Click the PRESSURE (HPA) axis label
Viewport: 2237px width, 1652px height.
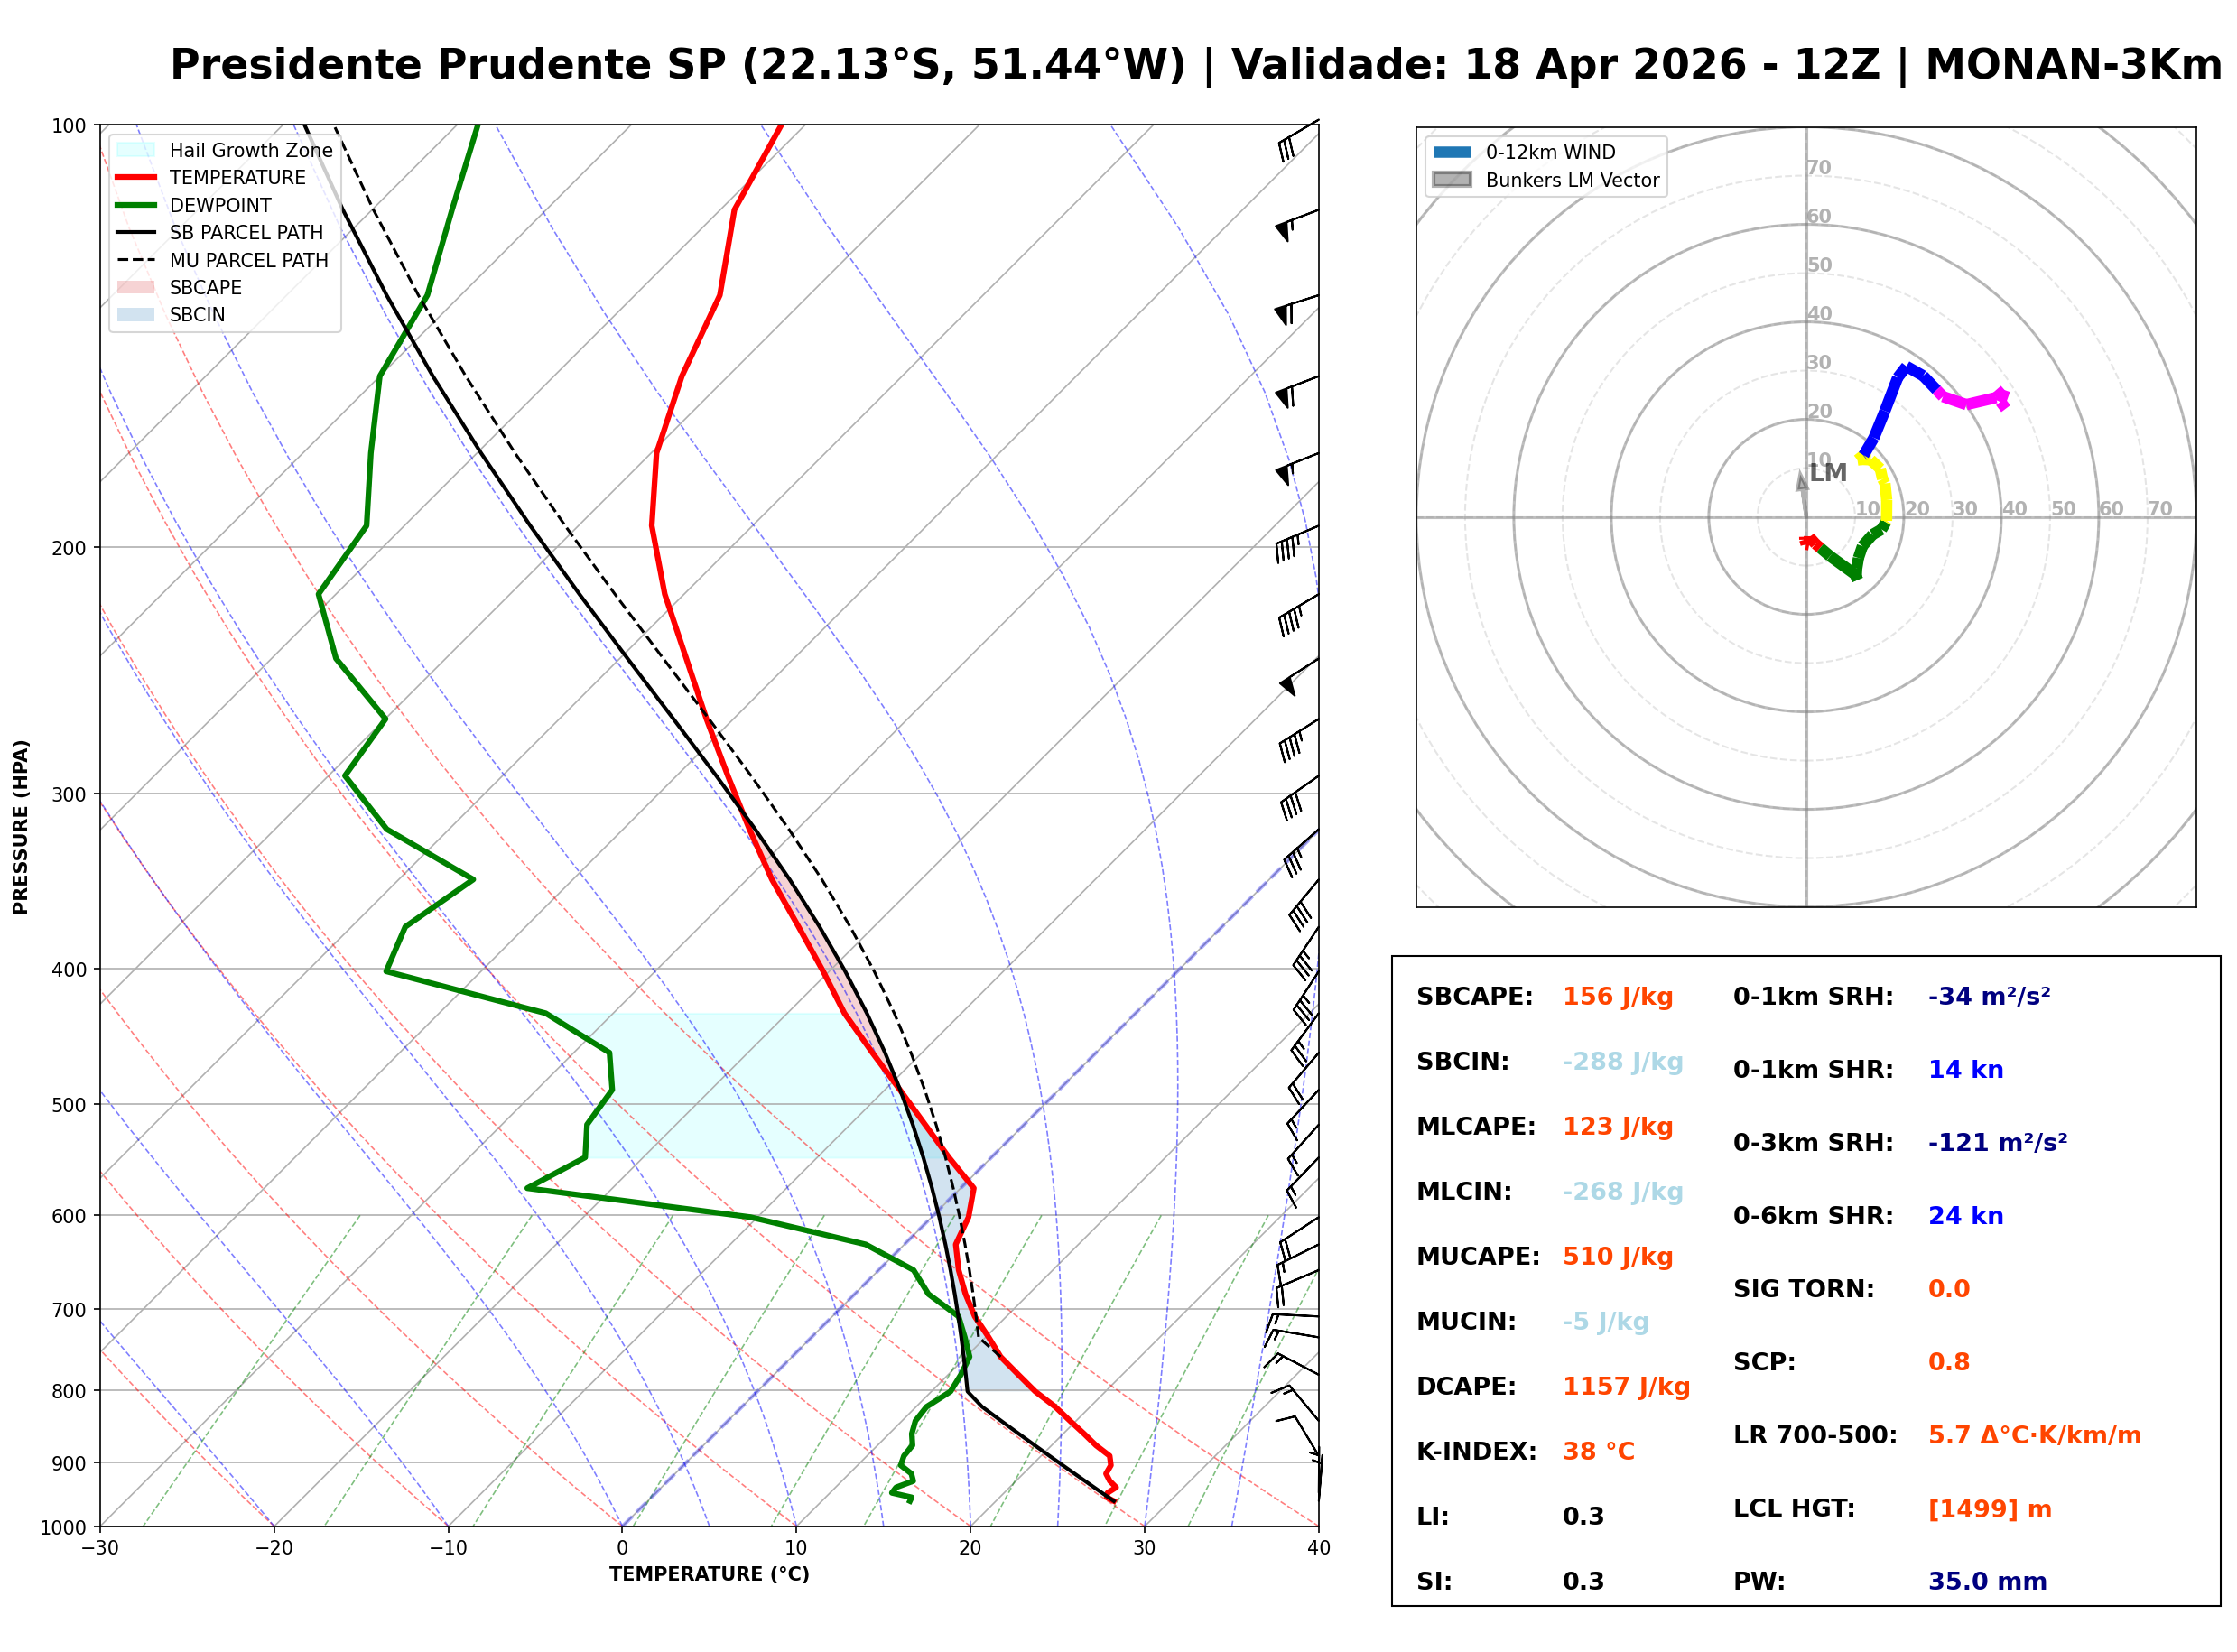(21, 827)
